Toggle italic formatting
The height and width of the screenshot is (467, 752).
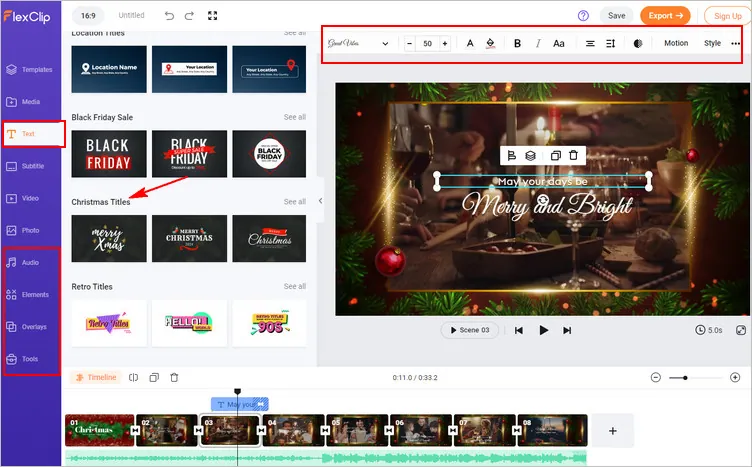click(x=538, y=43)
